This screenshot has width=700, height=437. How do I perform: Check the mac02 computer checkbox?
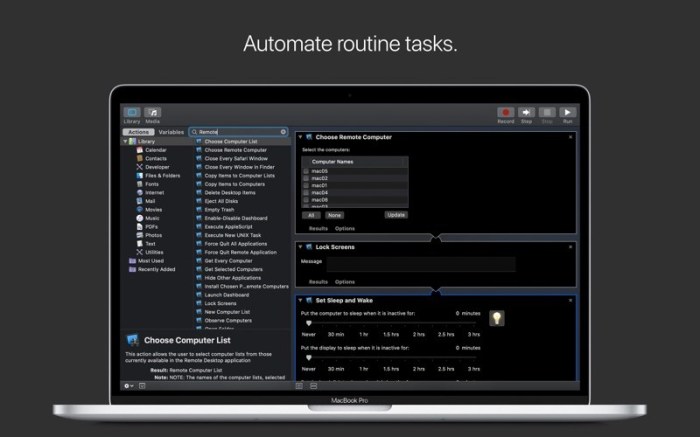point(306,178)
